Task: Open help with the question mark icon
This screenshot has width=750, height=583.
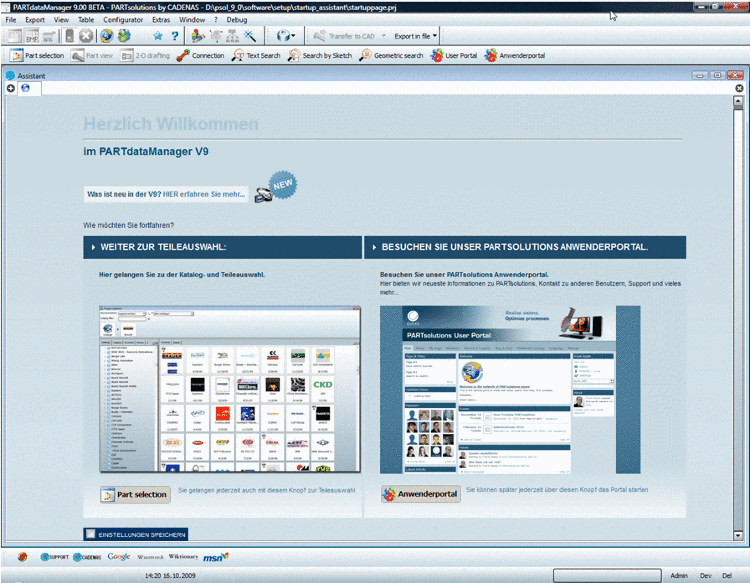Action: pos(175,36)
